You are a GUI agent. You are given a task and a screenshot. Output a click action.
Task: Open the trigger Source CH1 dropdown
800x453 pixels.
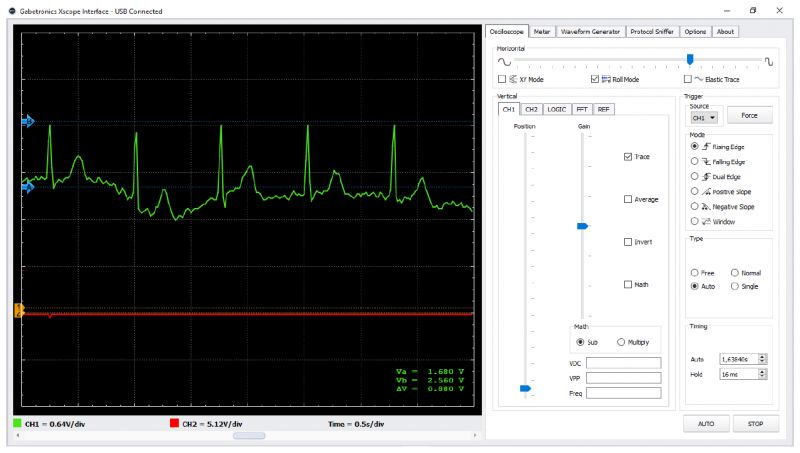click(x=704, y=118)
